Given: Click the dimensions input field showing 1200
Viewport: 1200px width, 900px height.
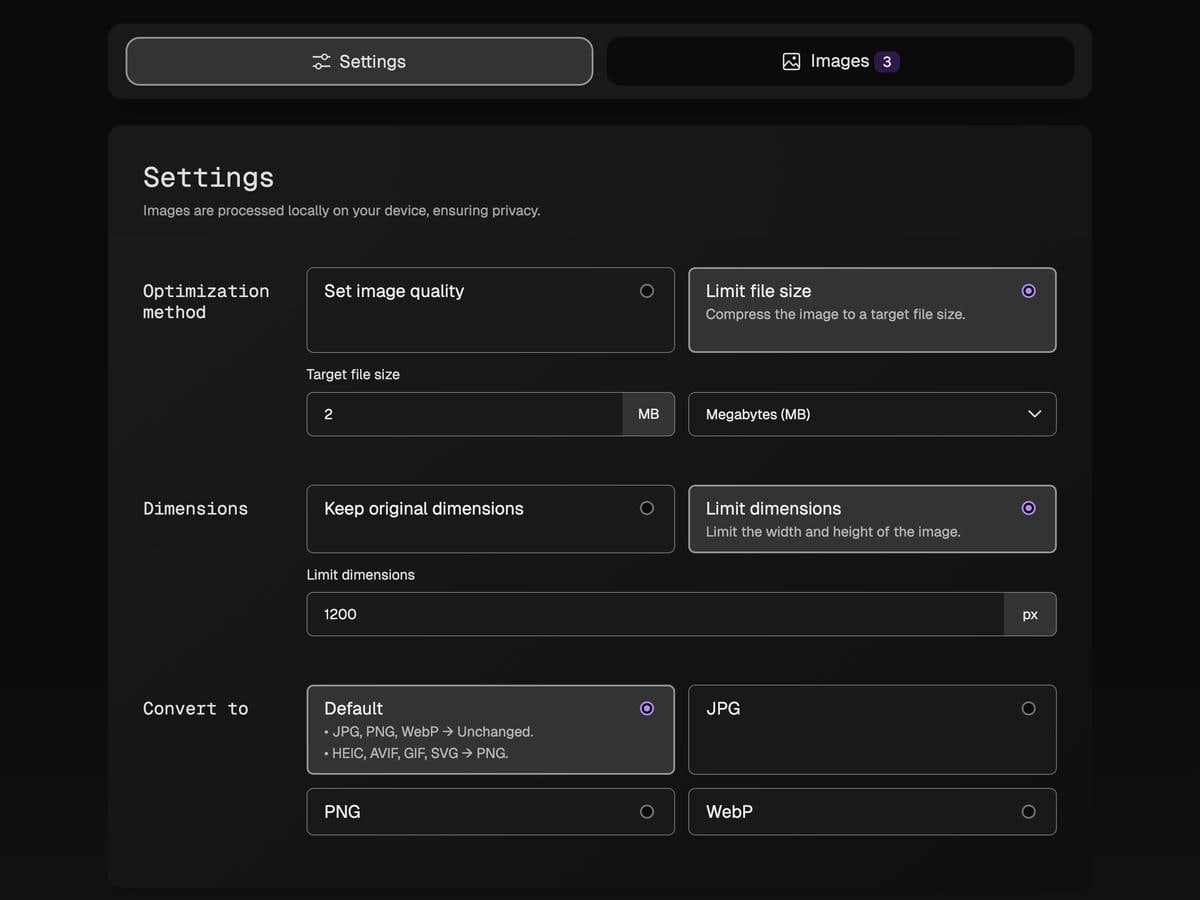Looking at the screenshot, I should point(654,614).
